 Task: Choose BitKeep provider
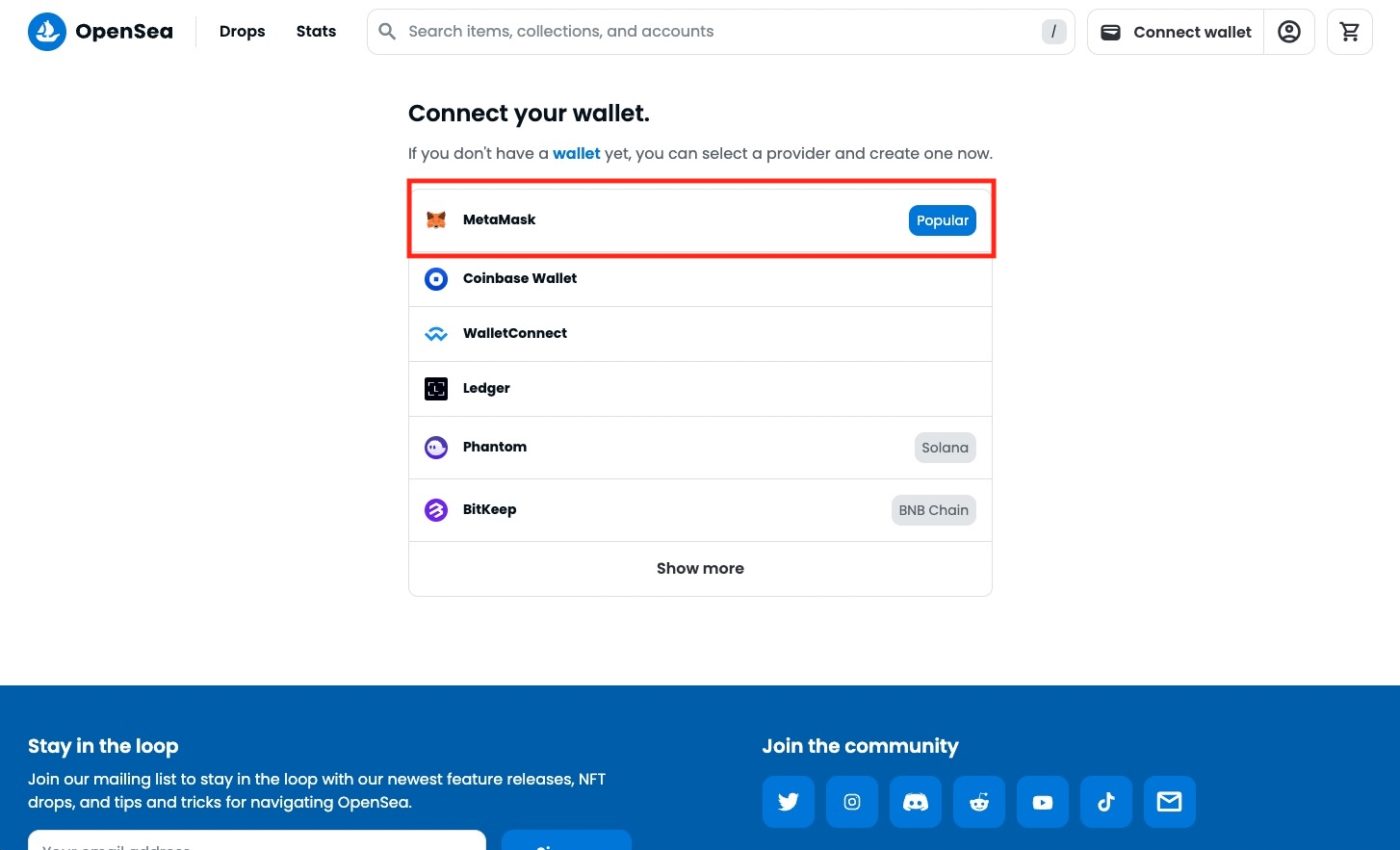point(700,510)
